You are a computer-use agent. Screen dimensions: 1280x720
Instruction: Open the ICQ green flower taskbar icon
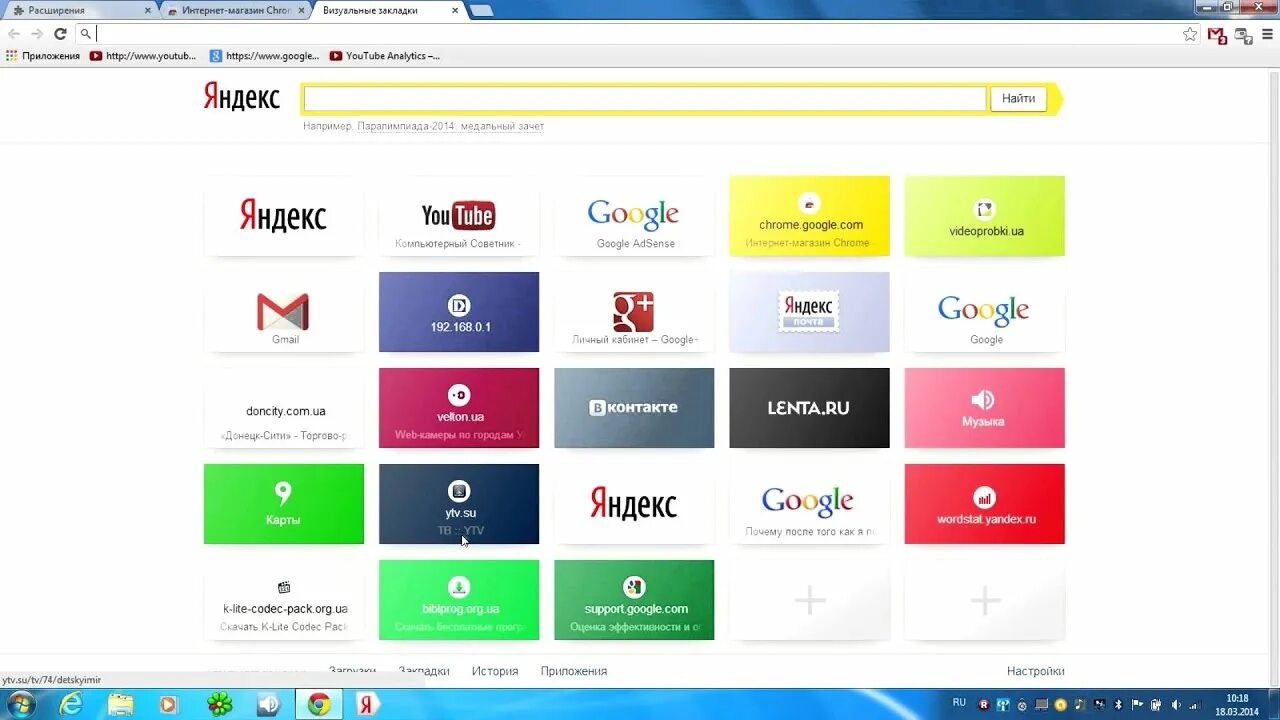point(219,704)
